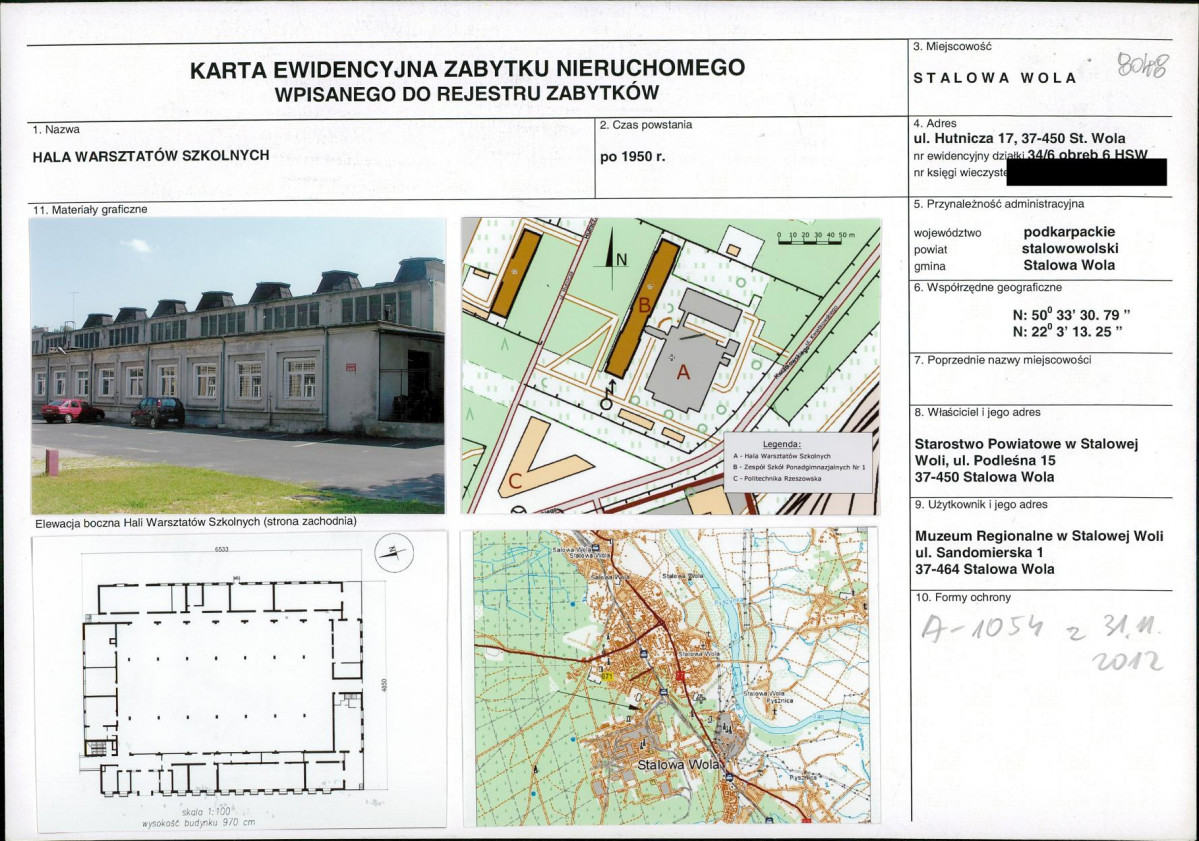Click 'wysokość budynku 970 cm' note
1199x841 pixels.
pyautogui.click(x=199, y=823)
